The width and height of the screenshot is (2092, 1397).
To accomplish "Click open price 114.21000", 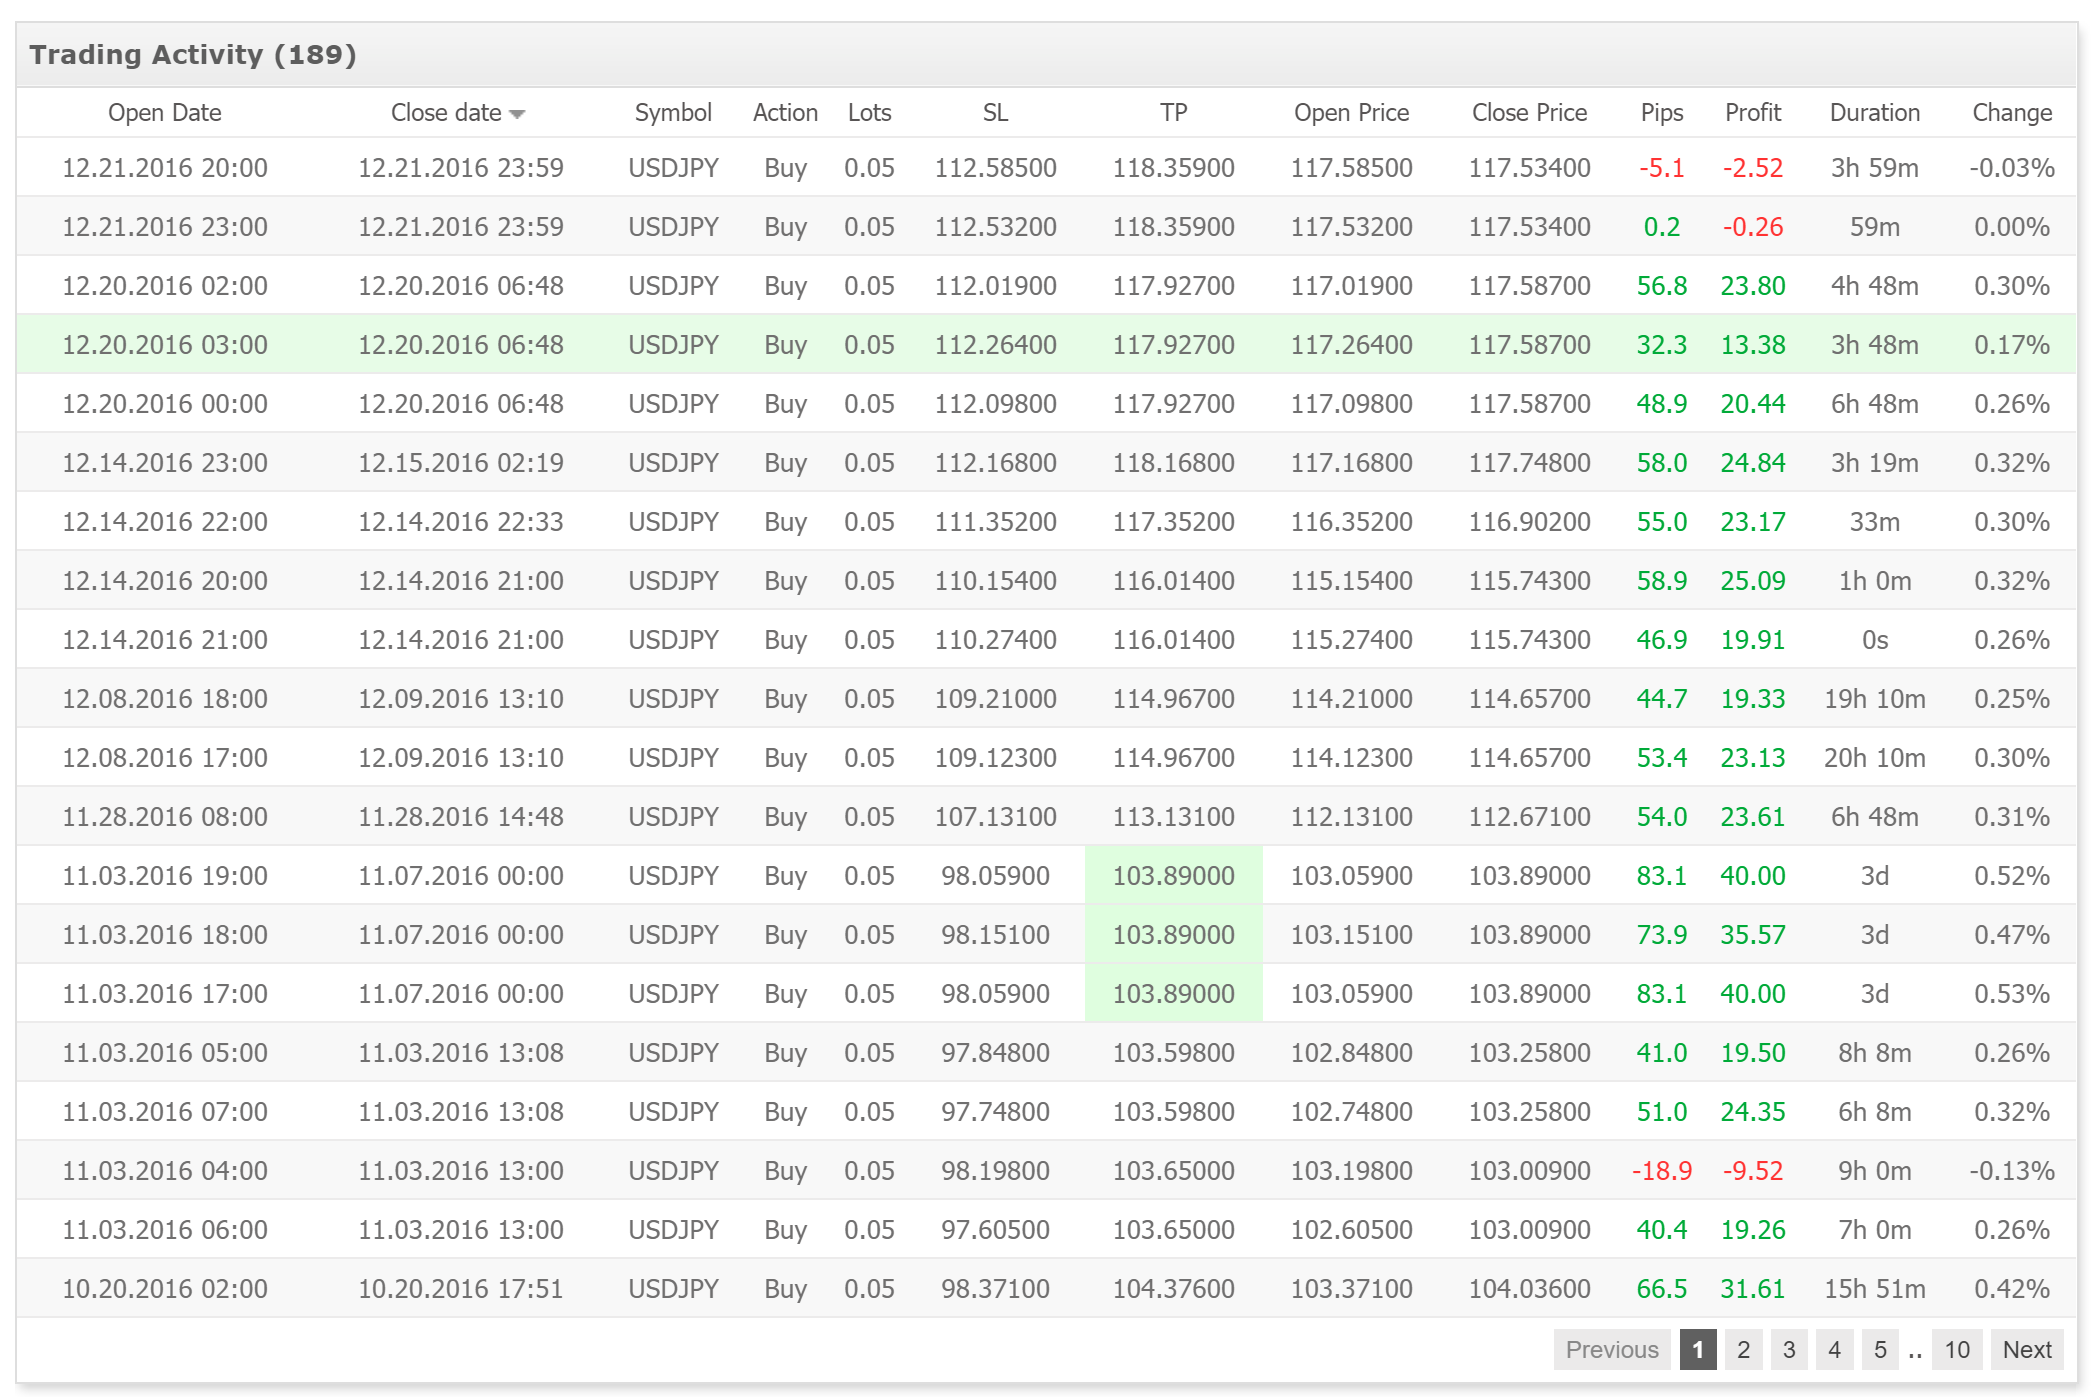I will tap(1351, 699).
